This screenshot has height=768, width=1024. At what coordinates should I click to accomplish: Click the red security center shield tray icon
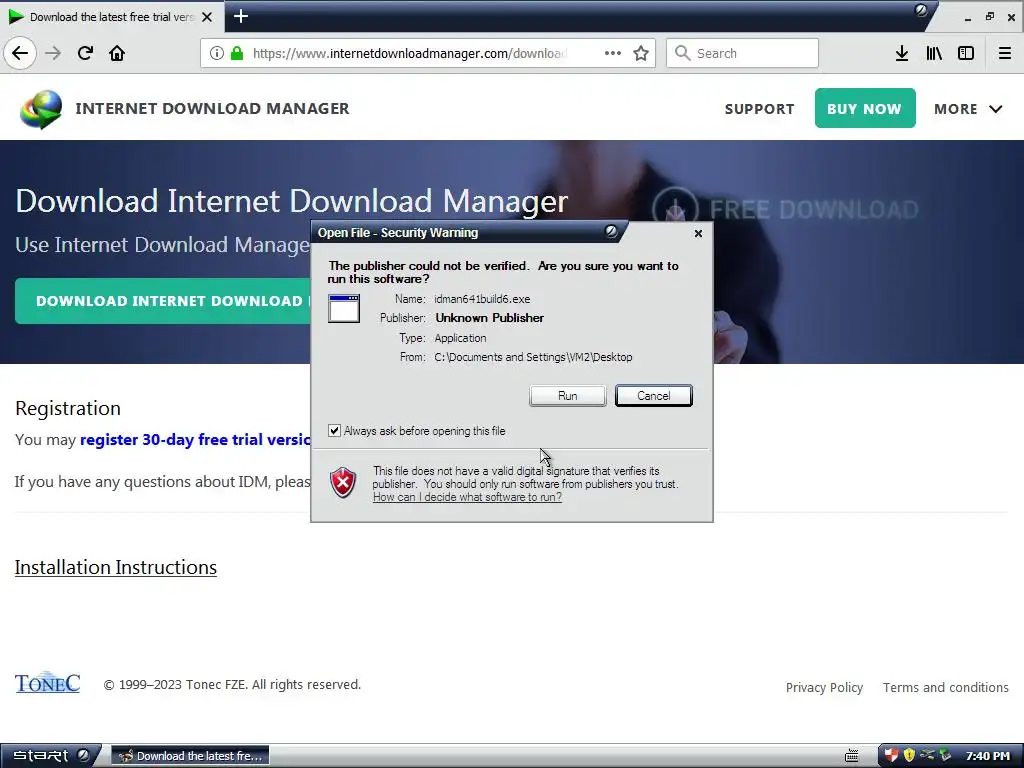coord(891,756)
